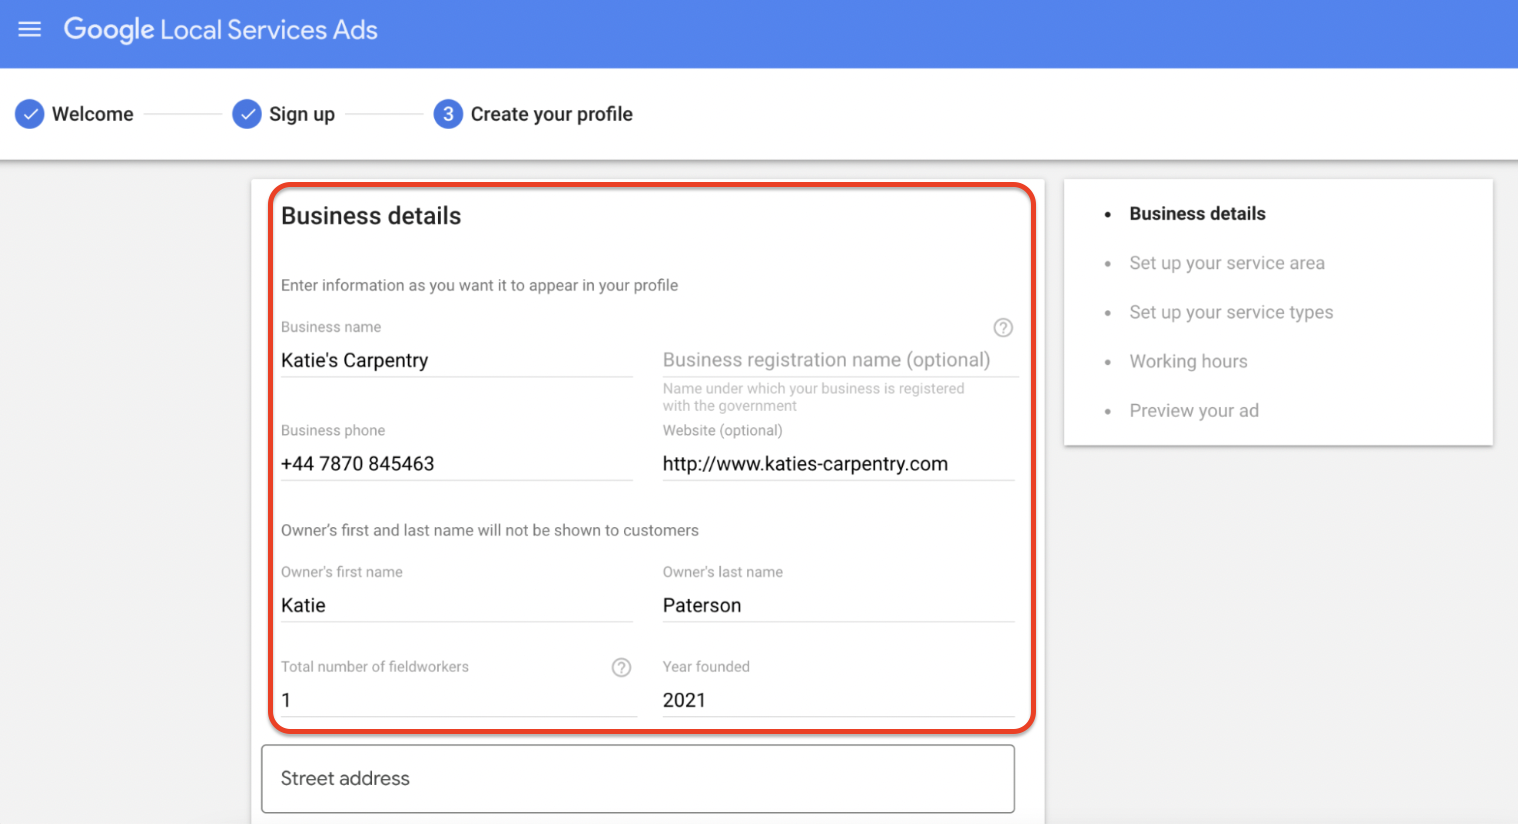Open the Preview your ad sidebar item
Viewport: 1518px width, 824px height.
pos(1194,410)
